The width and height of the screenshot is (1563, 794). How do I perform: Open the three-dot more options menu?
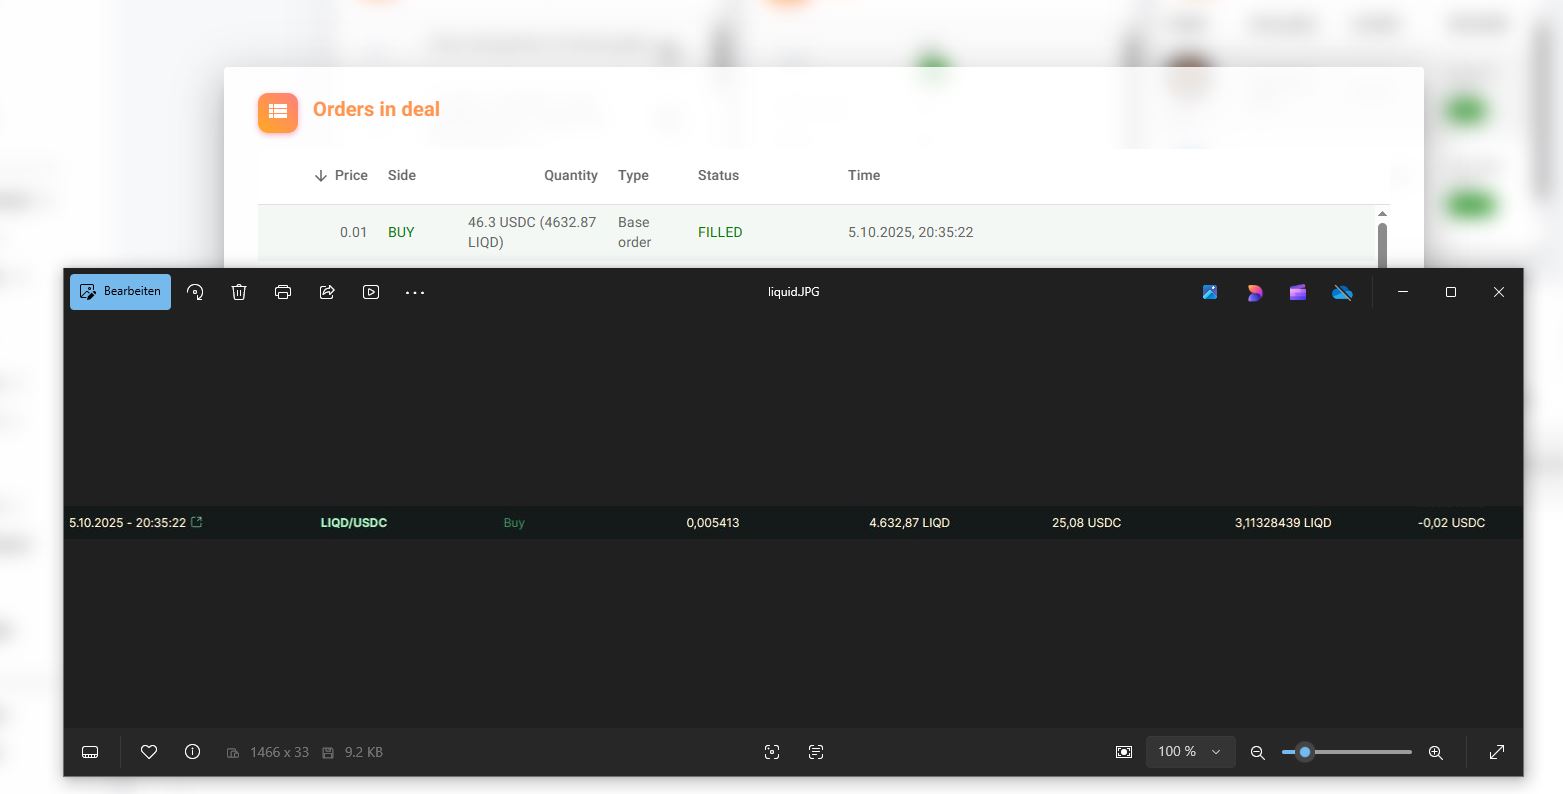click(x=415, y=293)
